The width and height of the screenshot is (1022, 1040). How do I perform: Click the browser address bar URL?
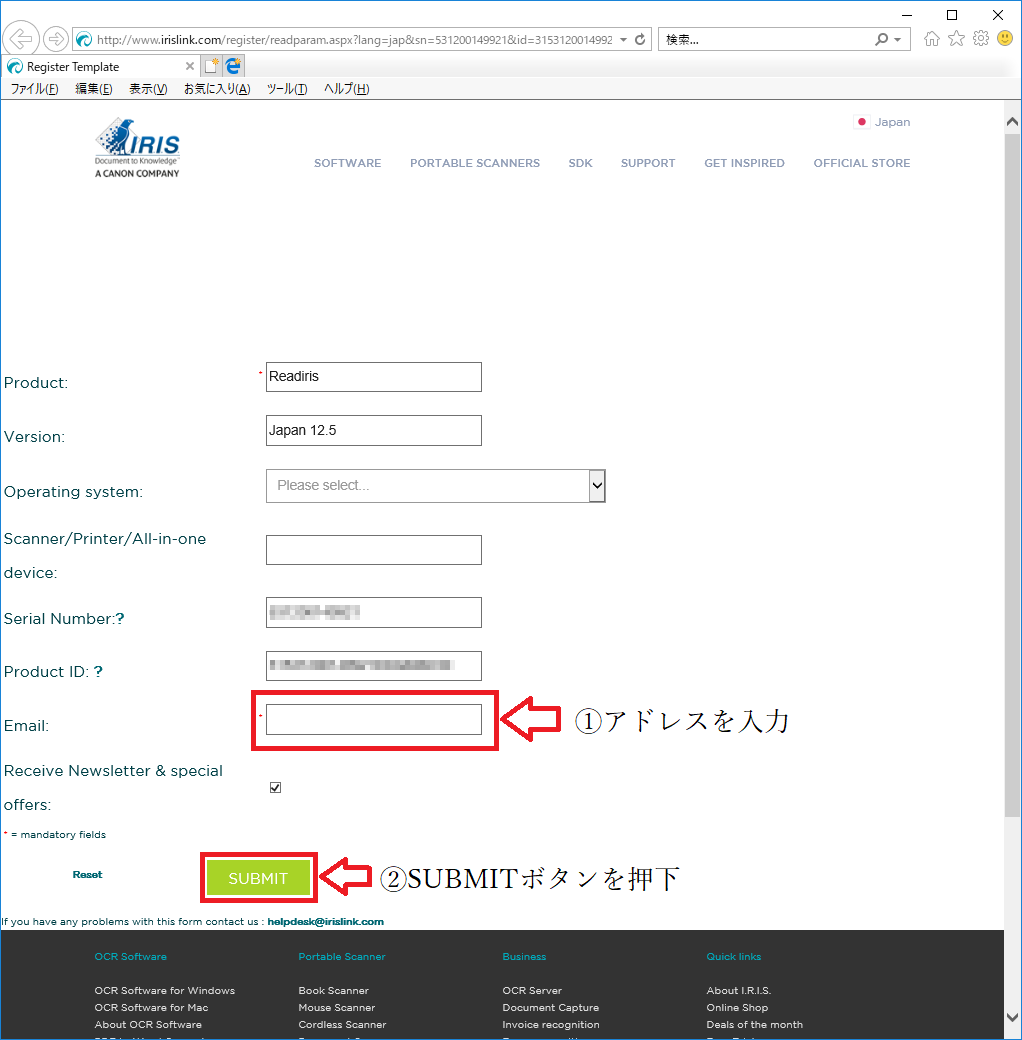click(355, 40)
